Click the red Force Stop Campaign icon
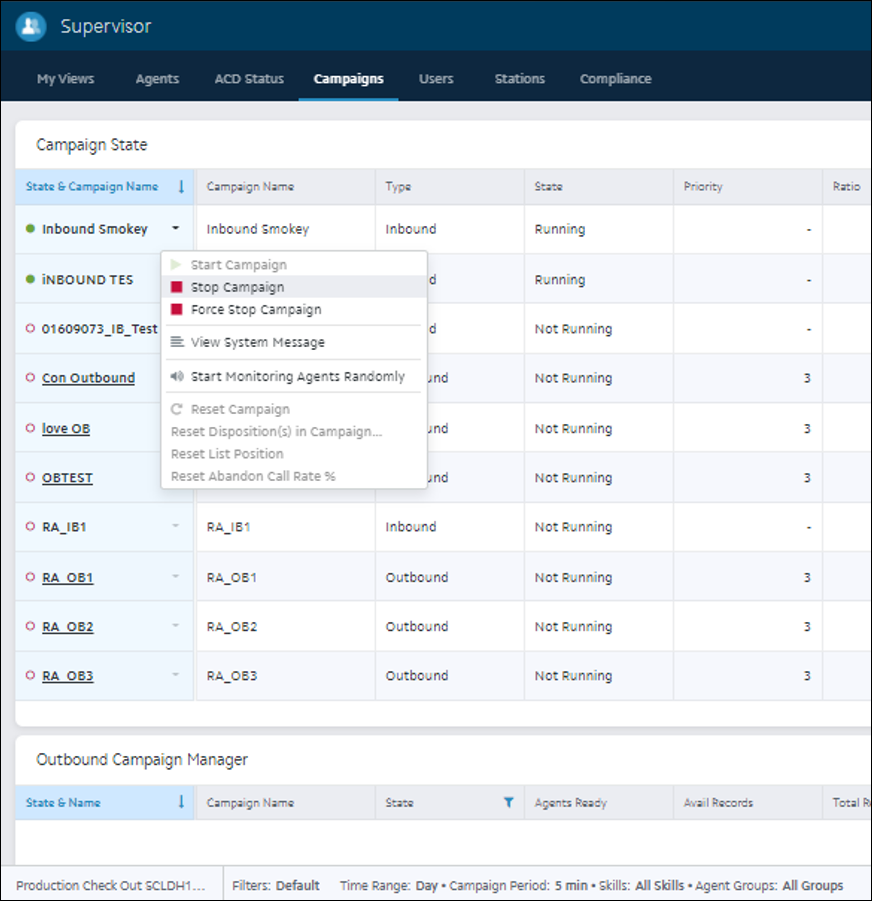Image resolution: width=872 pixels, height=901 pixels. tap(177, 310)
